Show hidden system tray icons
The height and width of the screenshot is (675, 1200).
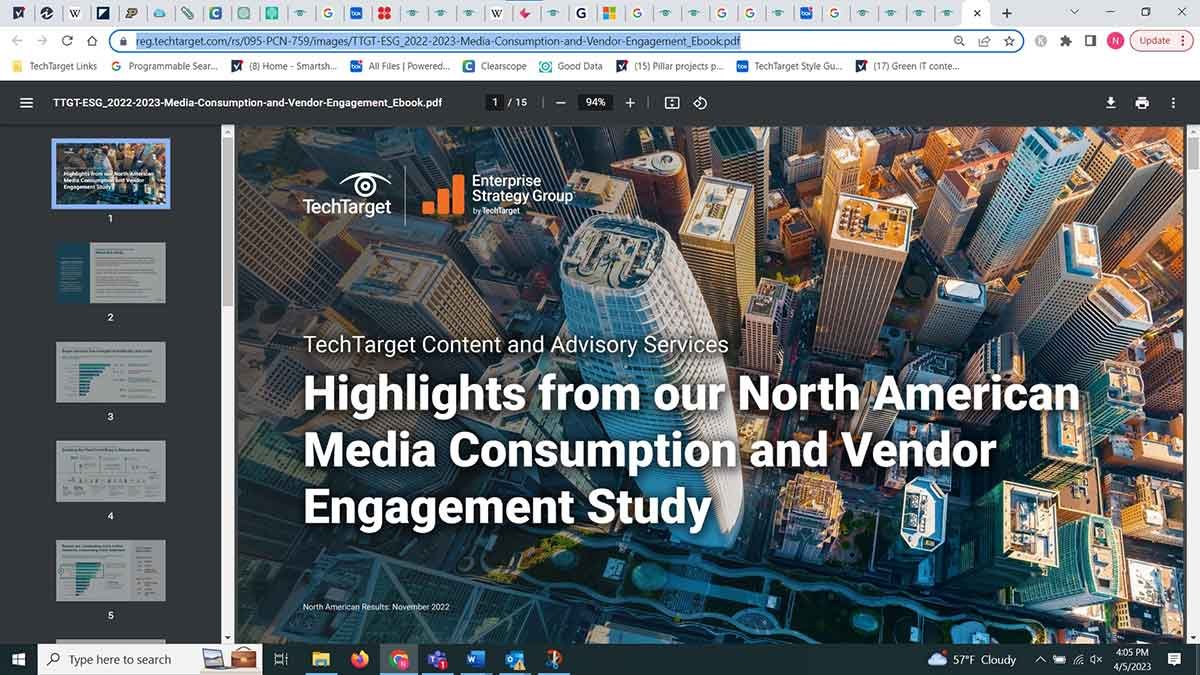(1041, 660)
